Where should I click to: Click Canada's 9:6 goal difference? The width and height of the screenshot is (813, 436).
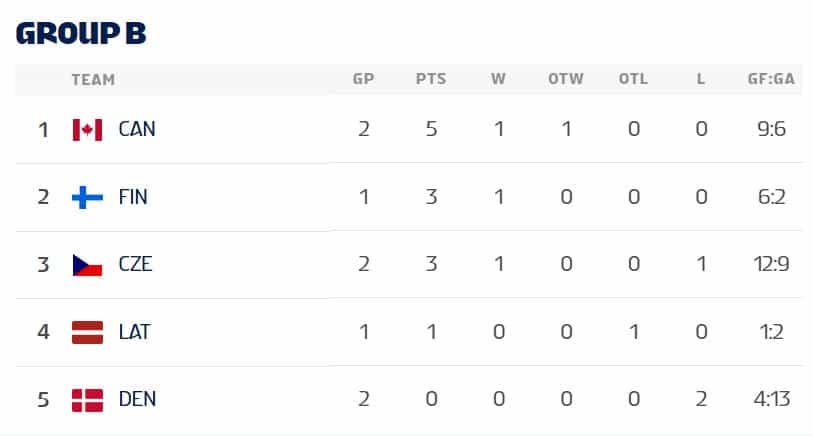[x=770, y=129]
